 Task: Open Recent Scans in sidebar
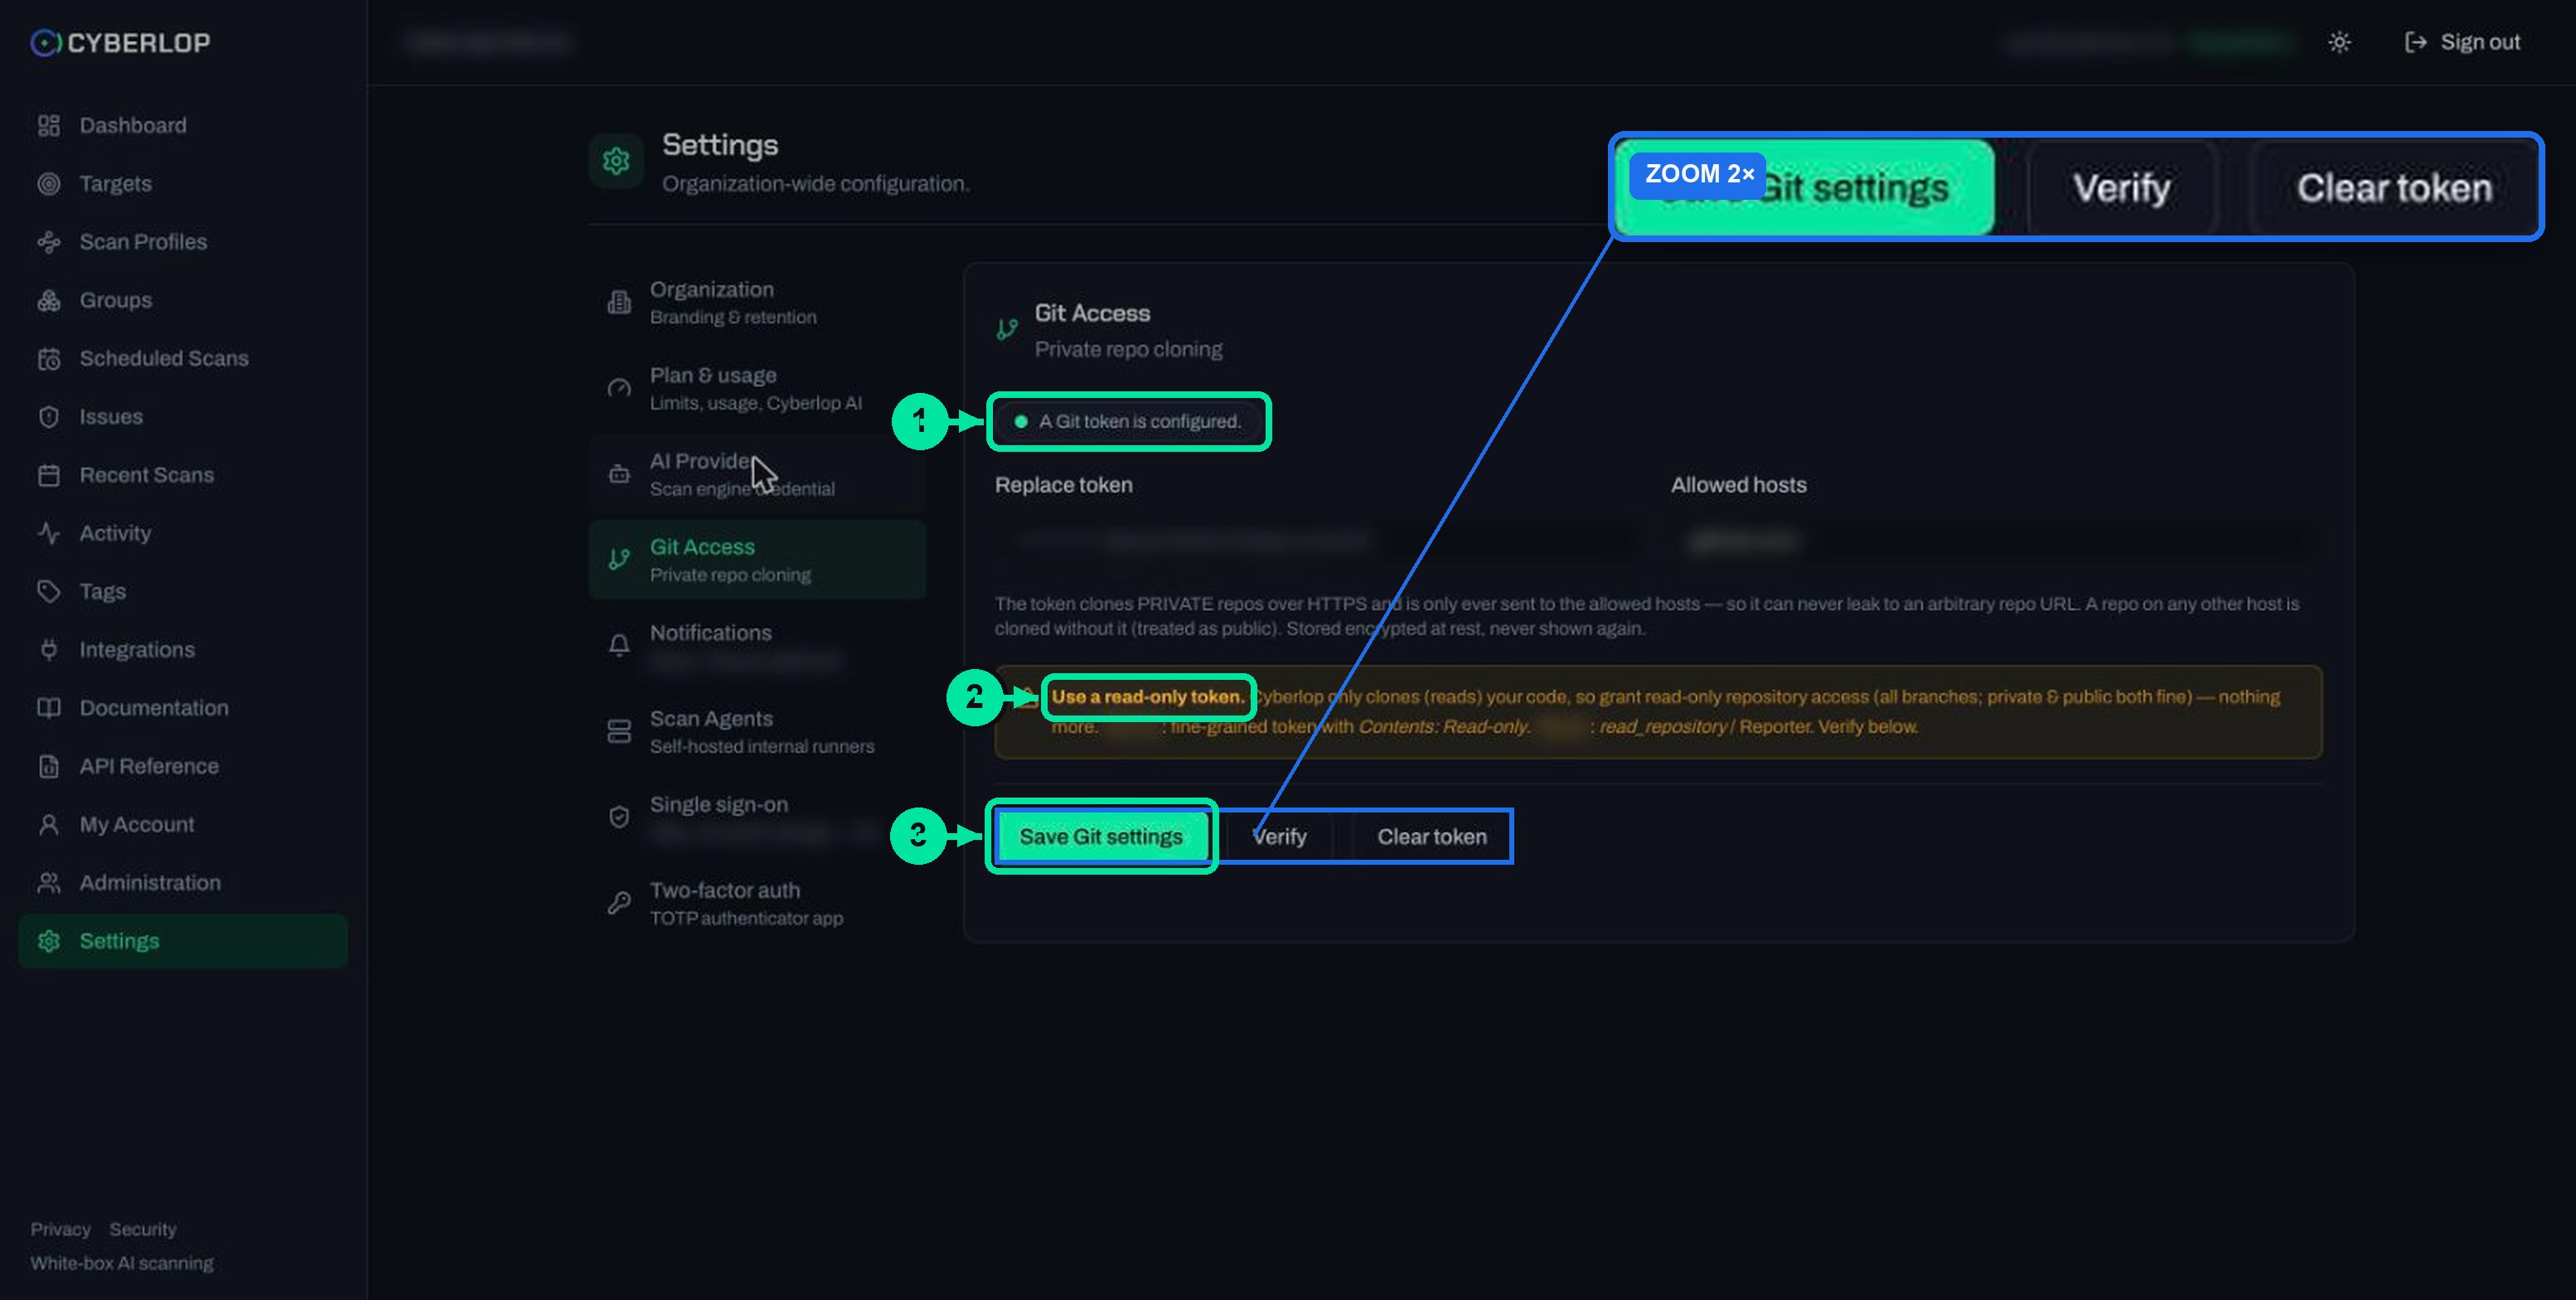(x=183, y=475)
